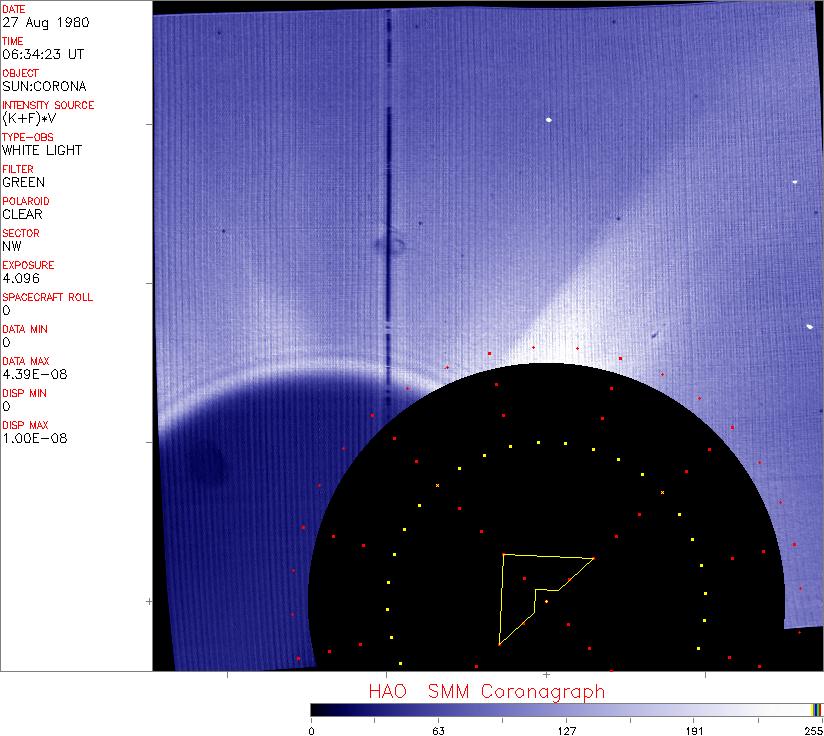824x736 pixels.
Task: Click the DISP MAX label
Action: pos(25,426)
